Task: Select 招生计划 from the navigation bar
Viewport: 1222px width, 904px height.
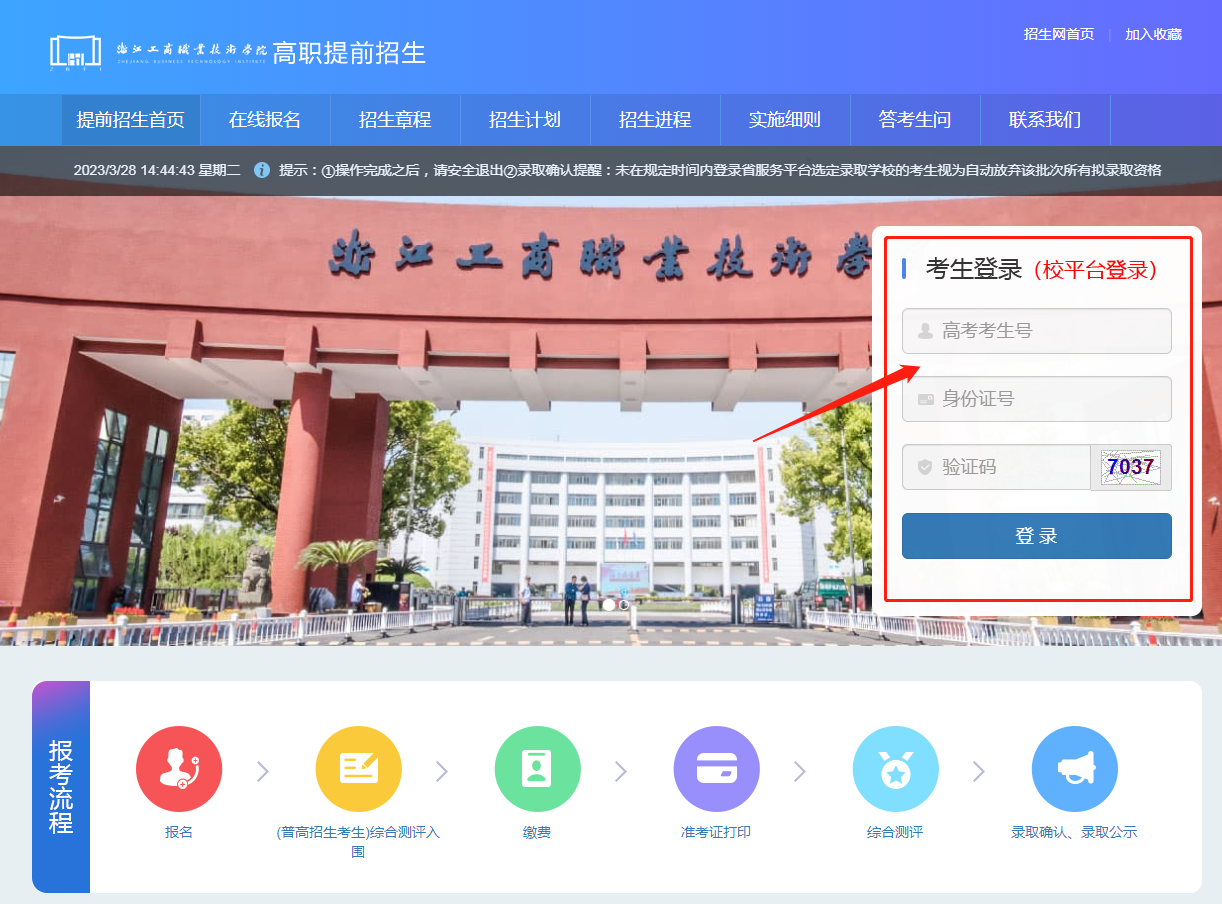Action: [x=525, y=120]
